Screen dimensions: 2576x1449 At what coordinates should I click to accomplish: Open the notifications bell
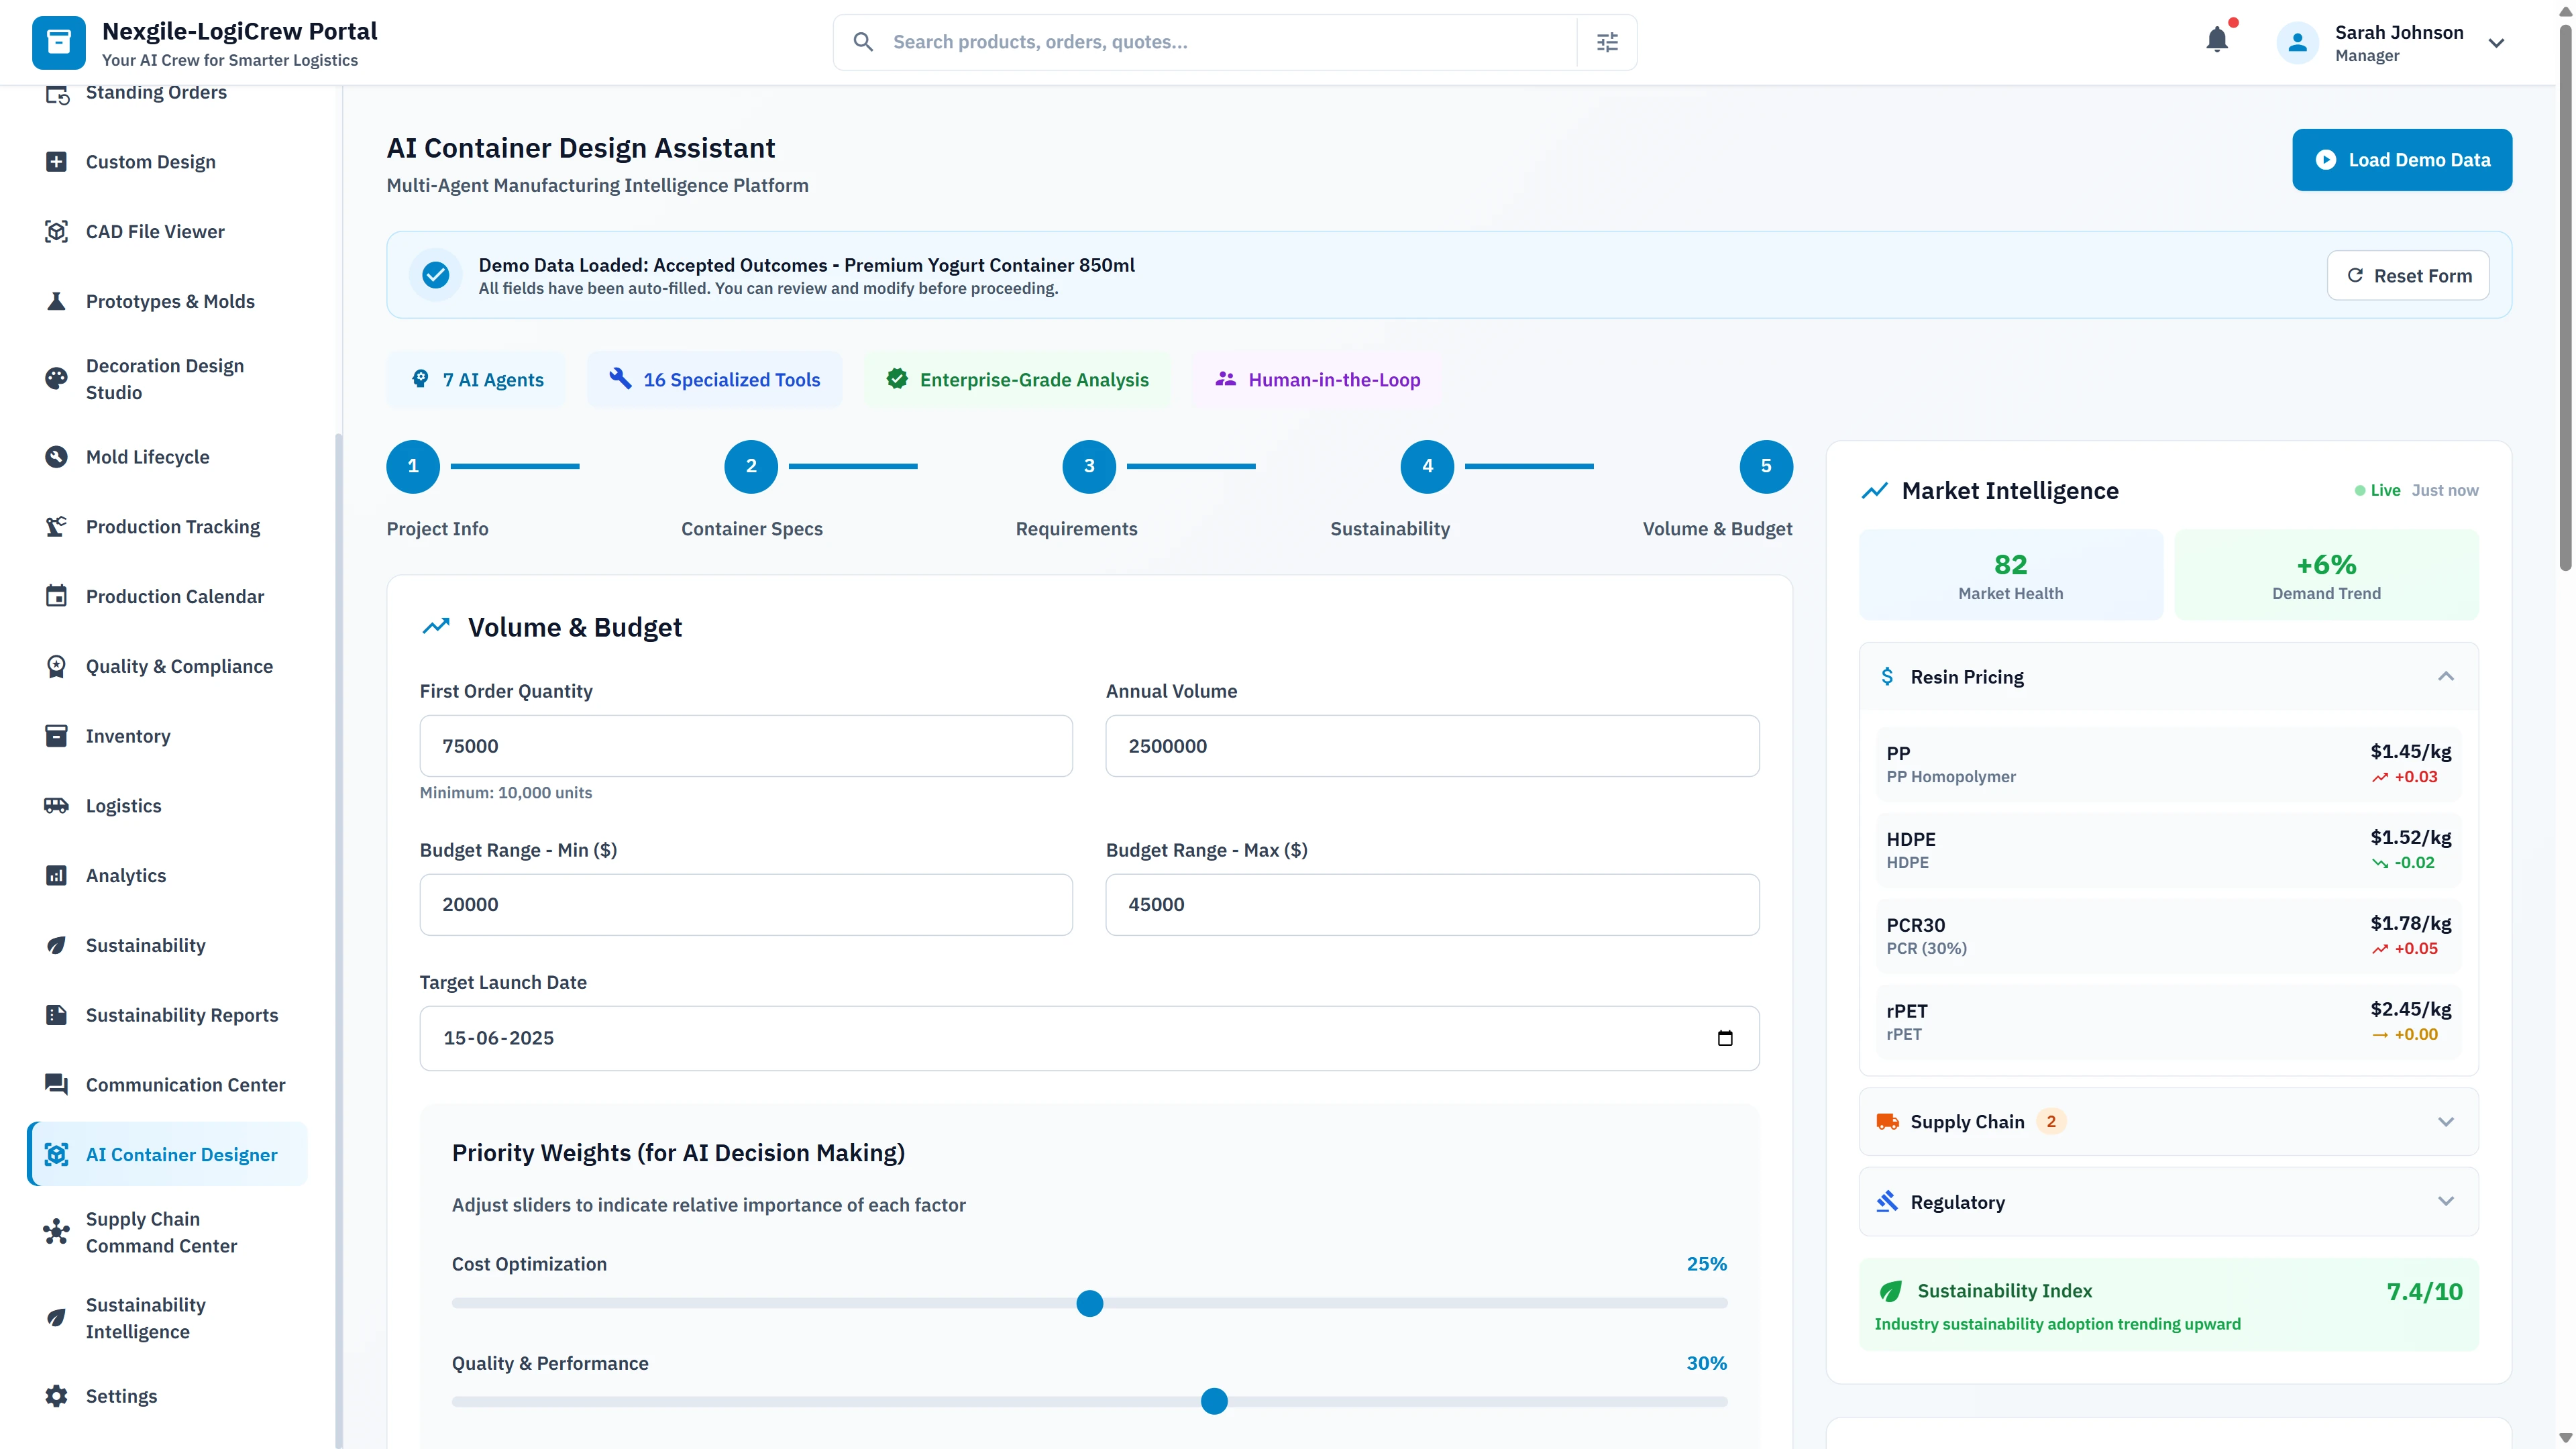(2218, 40)
